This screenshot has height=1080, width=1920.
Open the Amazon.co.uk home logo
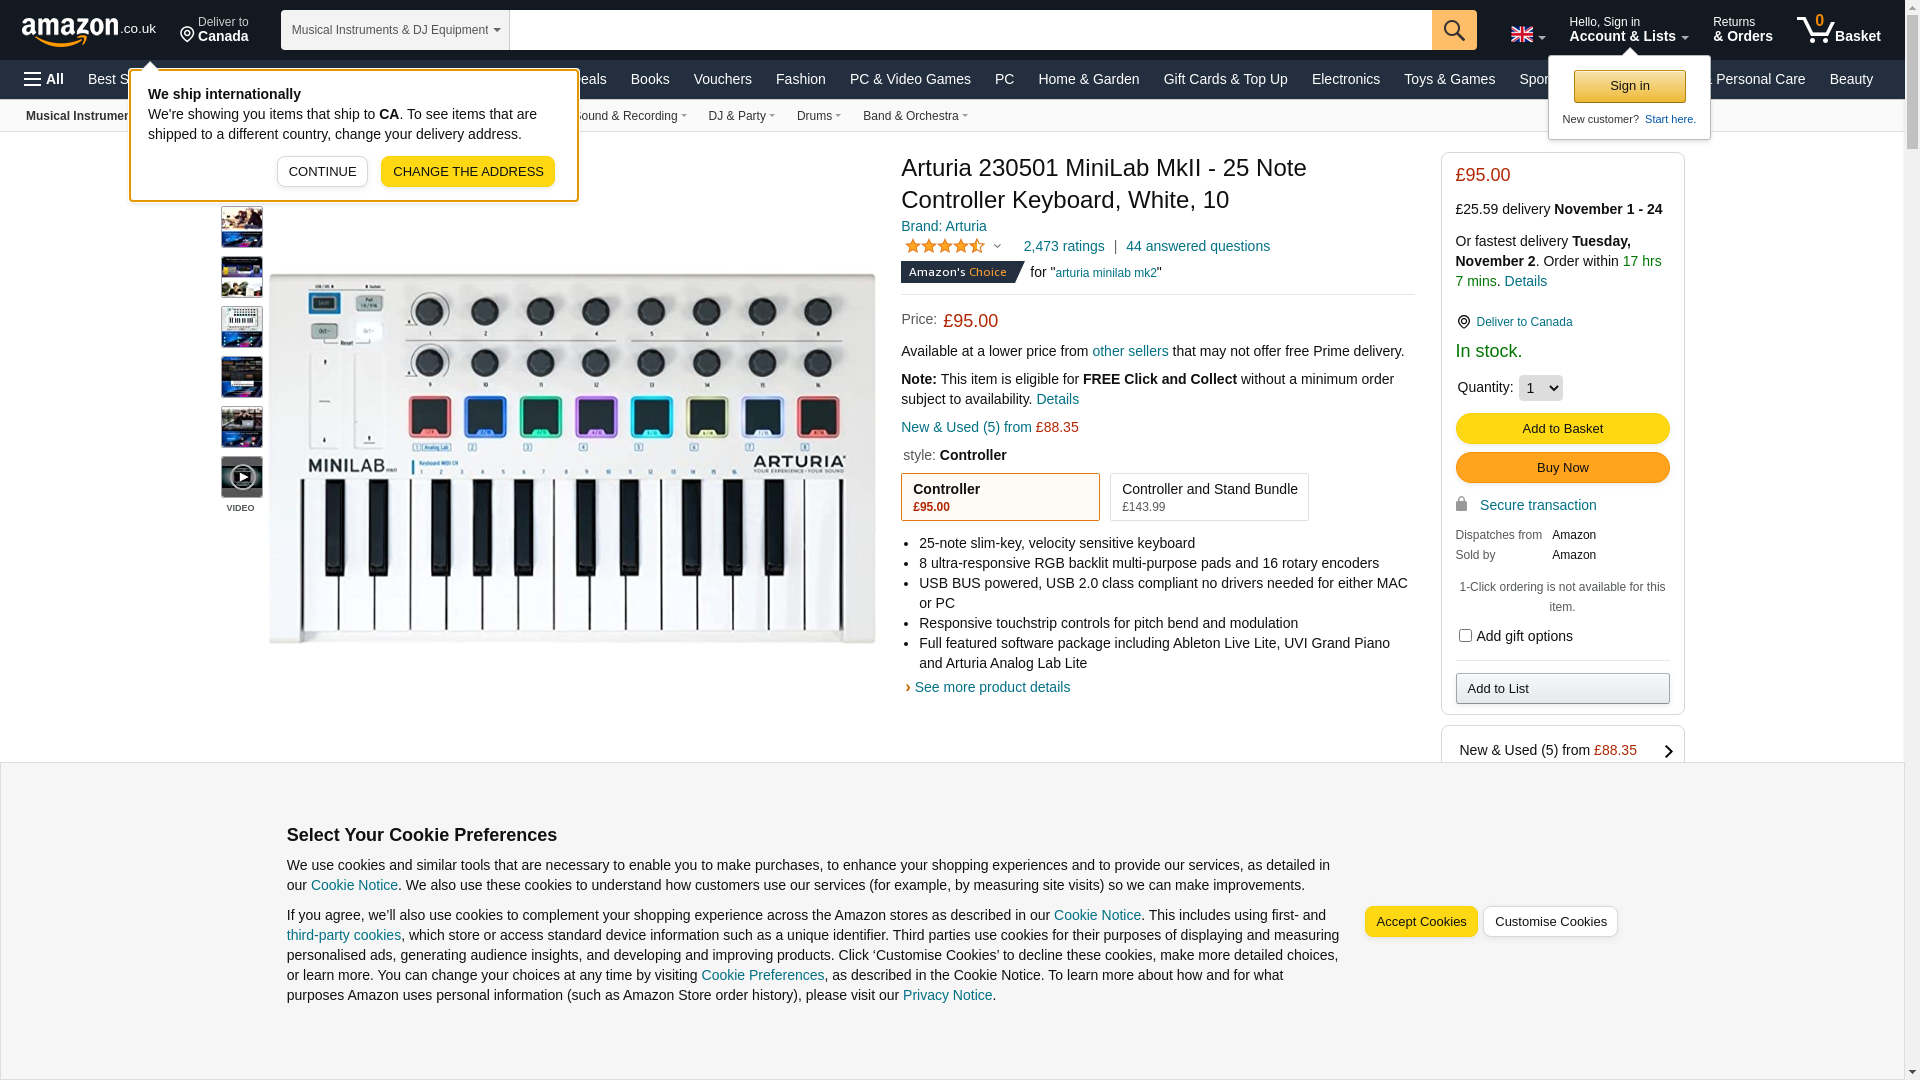pyautogui.click(x=88, y=31)
